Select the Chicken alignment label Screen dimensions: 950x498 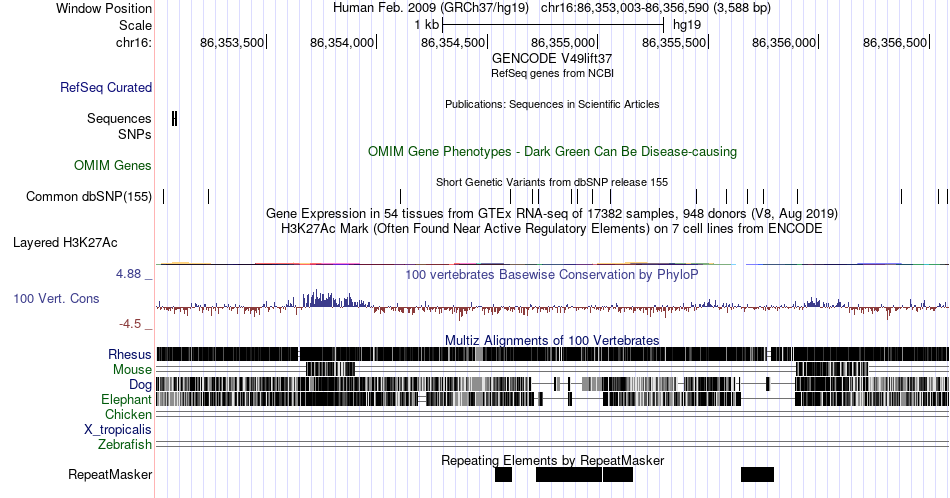click(x=128, y=414)
